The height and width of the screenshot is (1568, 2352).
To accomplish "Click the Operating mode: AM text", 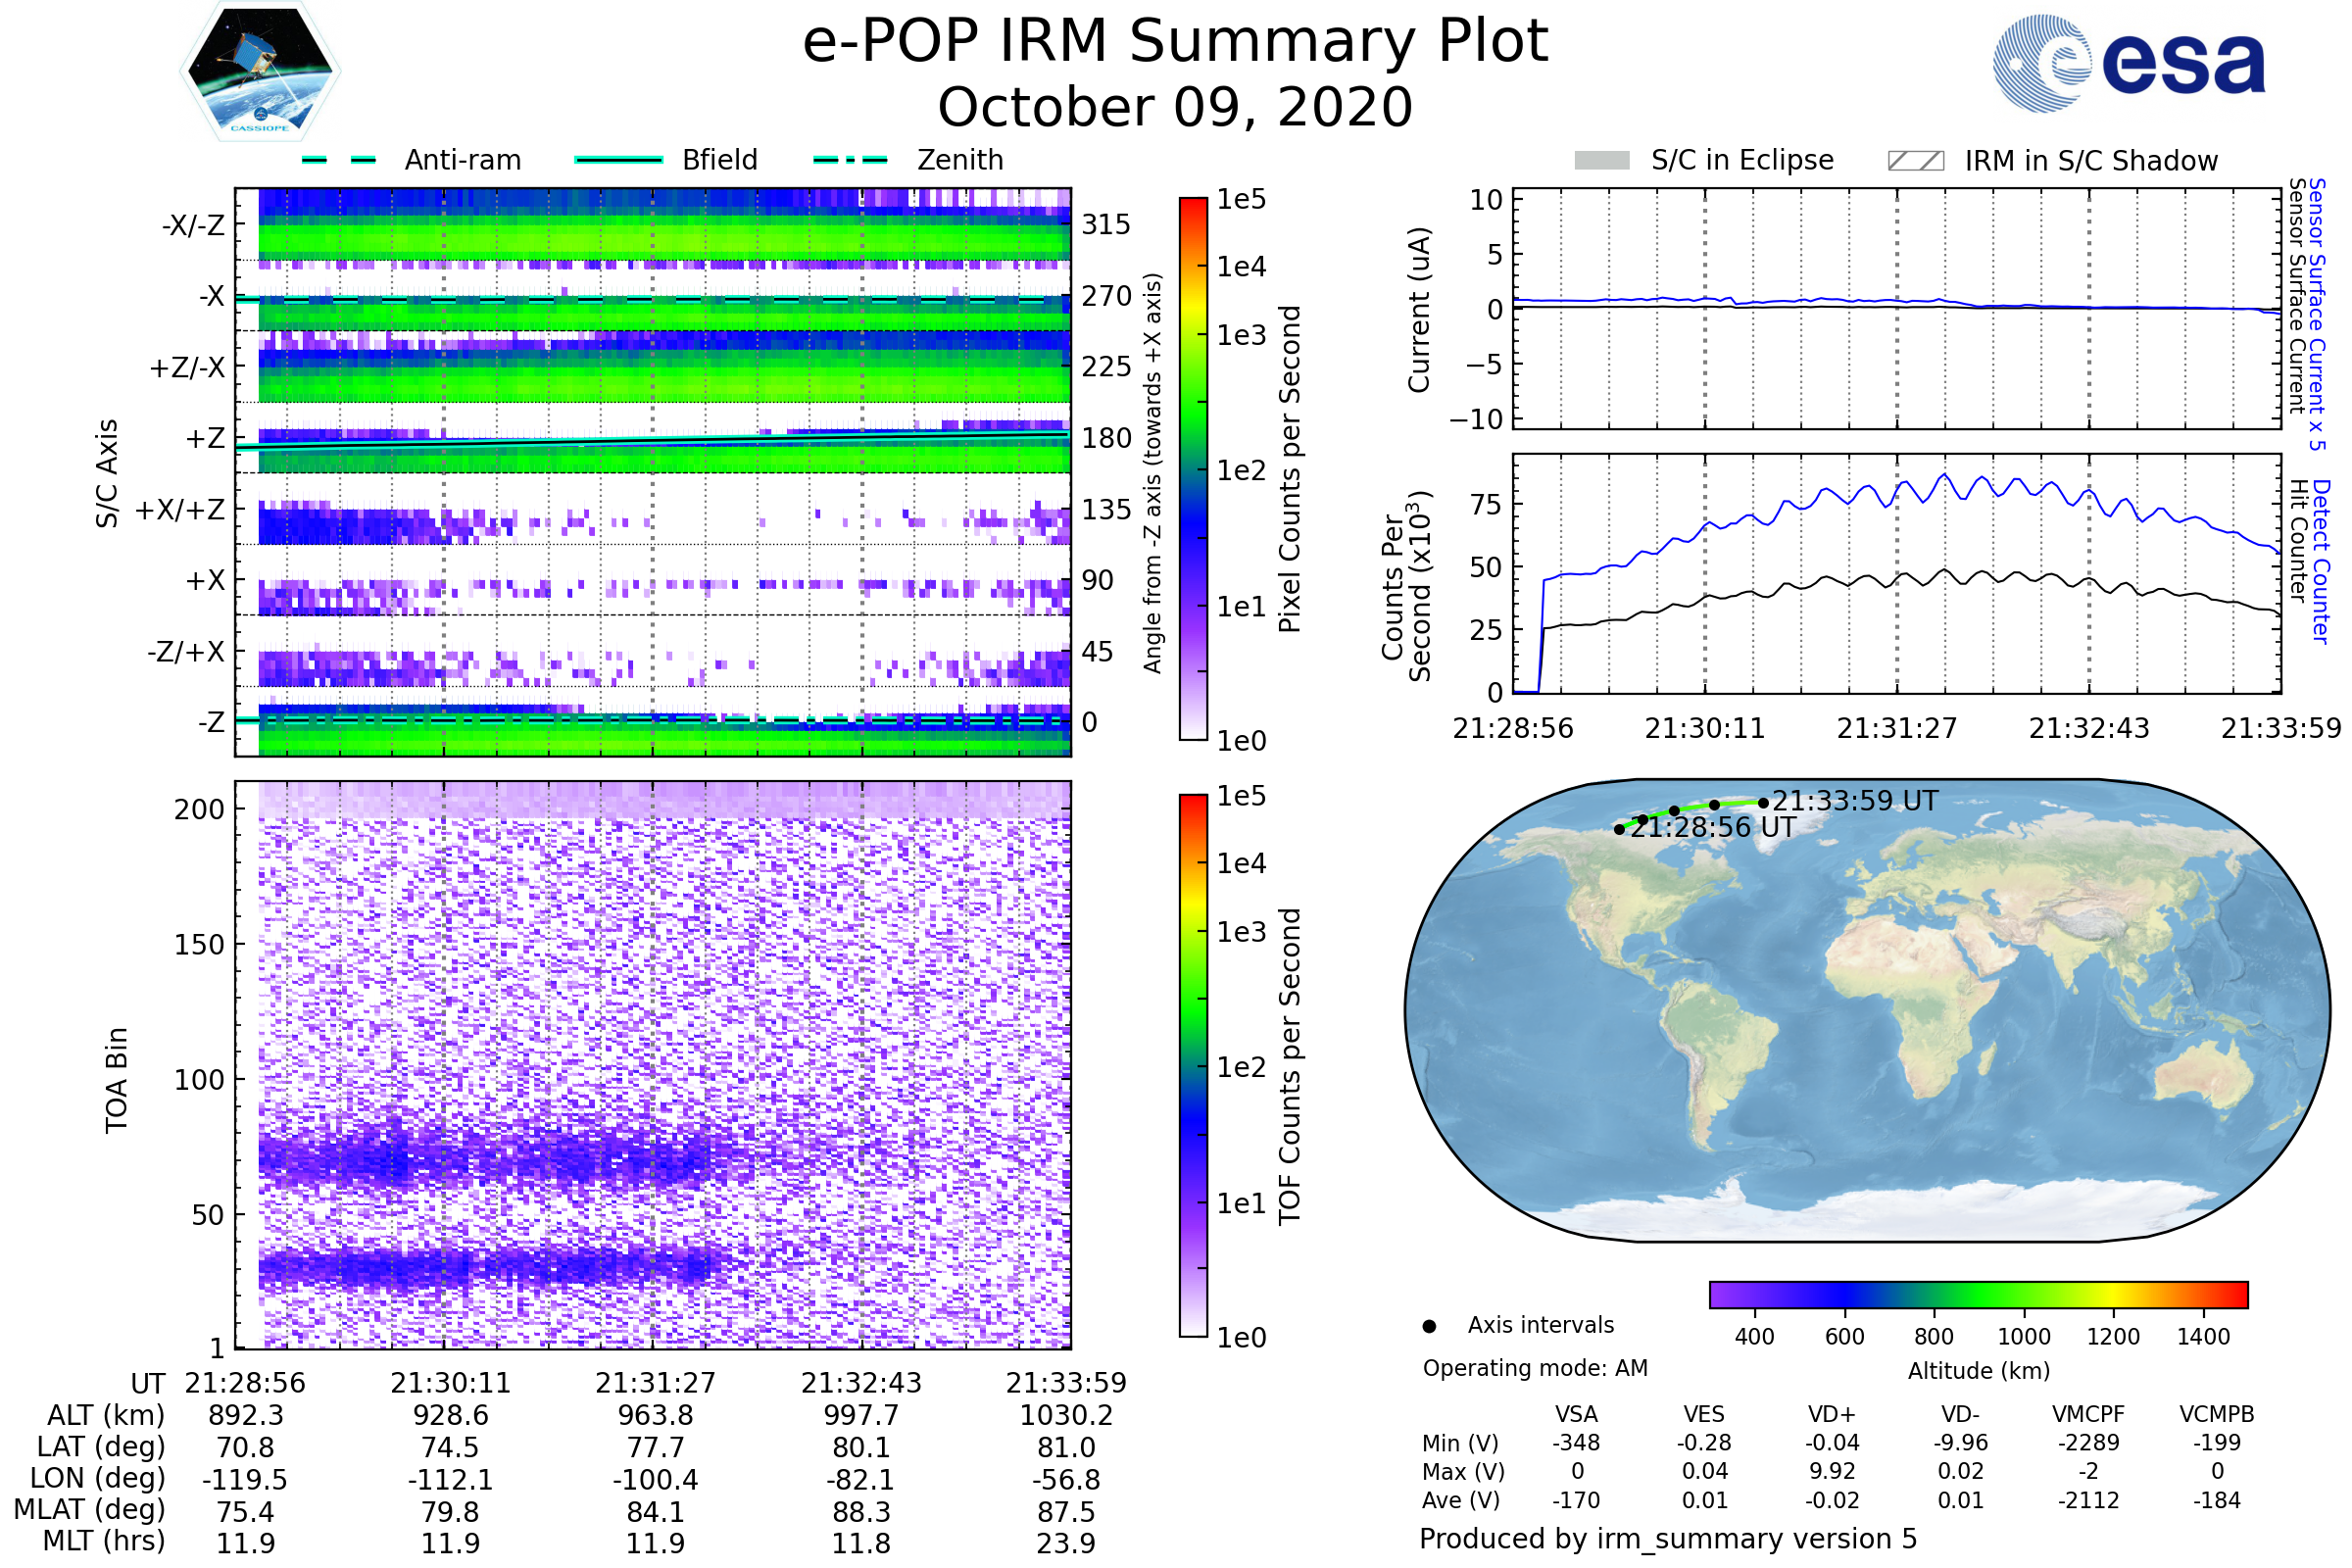I will (x=1535, y=1368).
